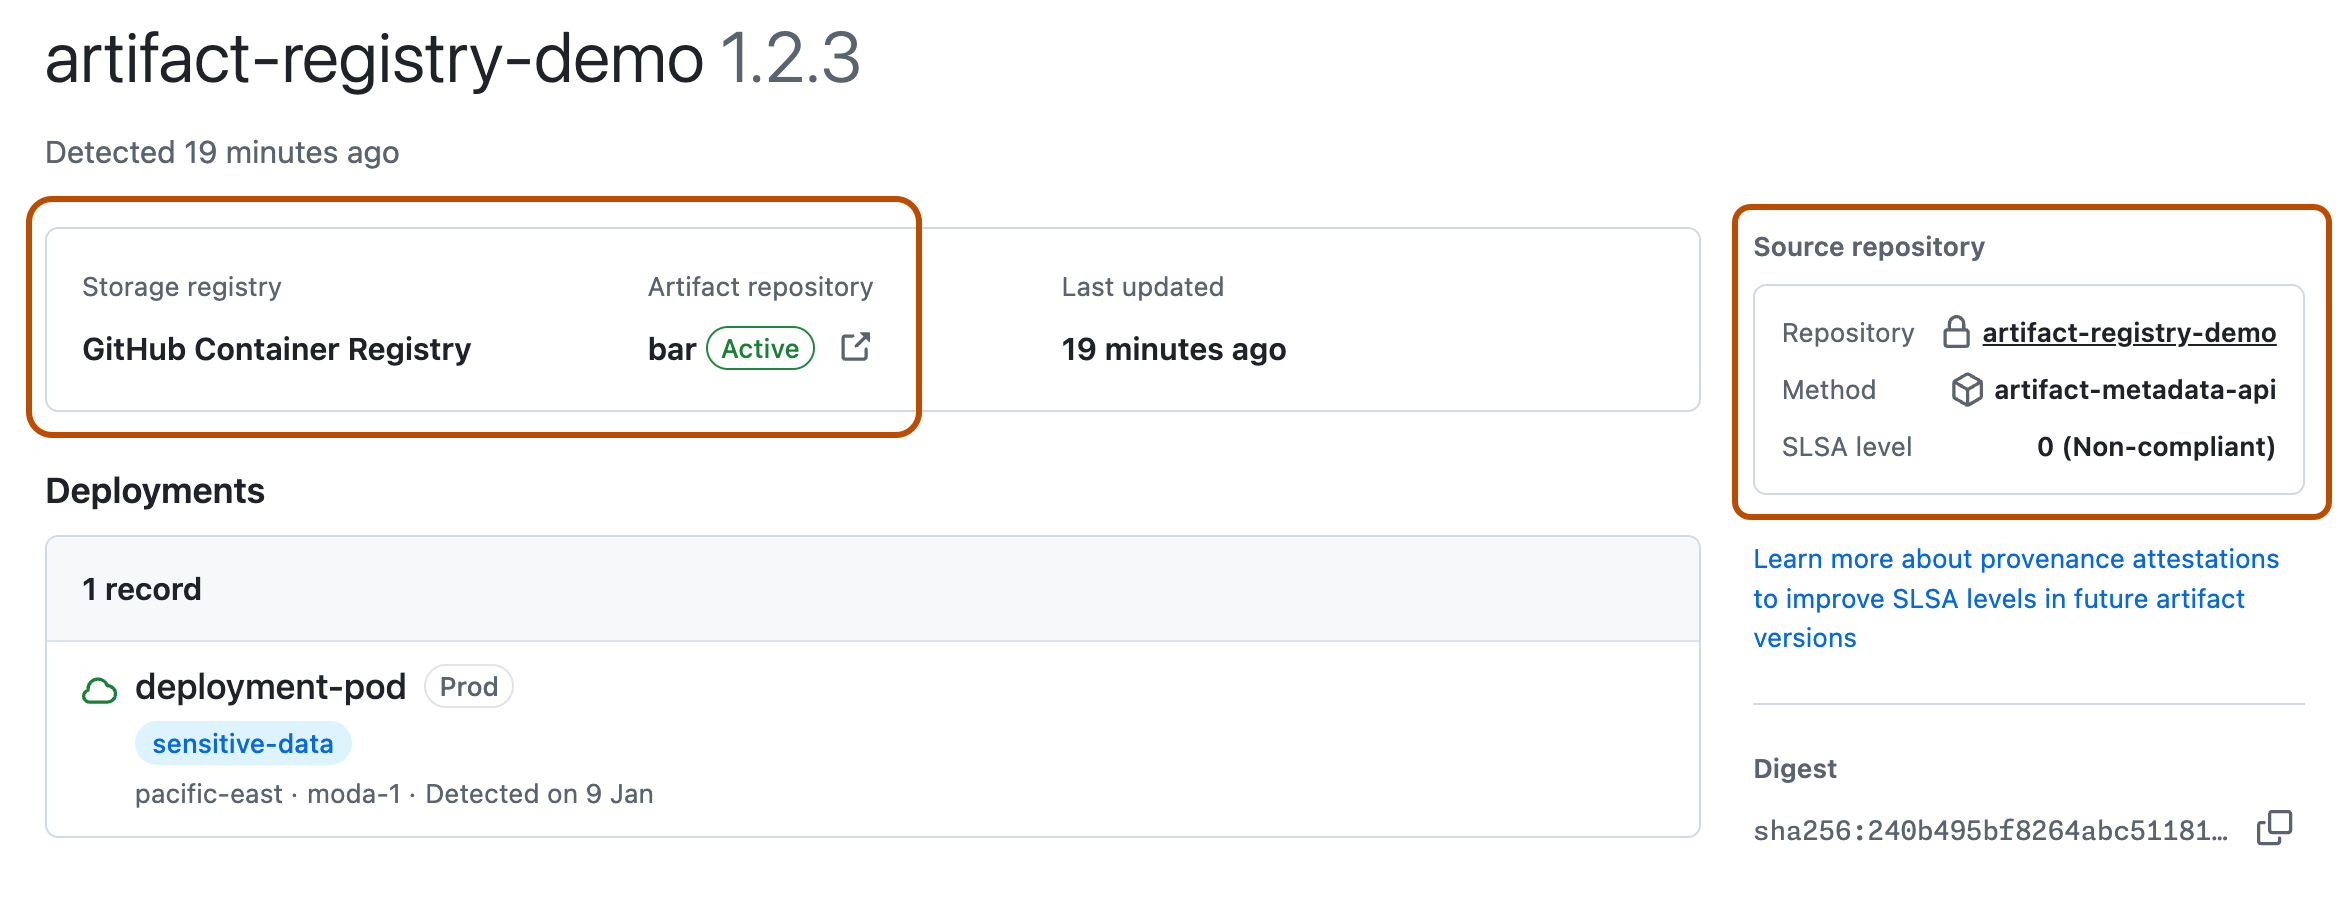Viewport: 2348px width, 898px height.
Task: Click the Active status badge
Action: (760, 348)
